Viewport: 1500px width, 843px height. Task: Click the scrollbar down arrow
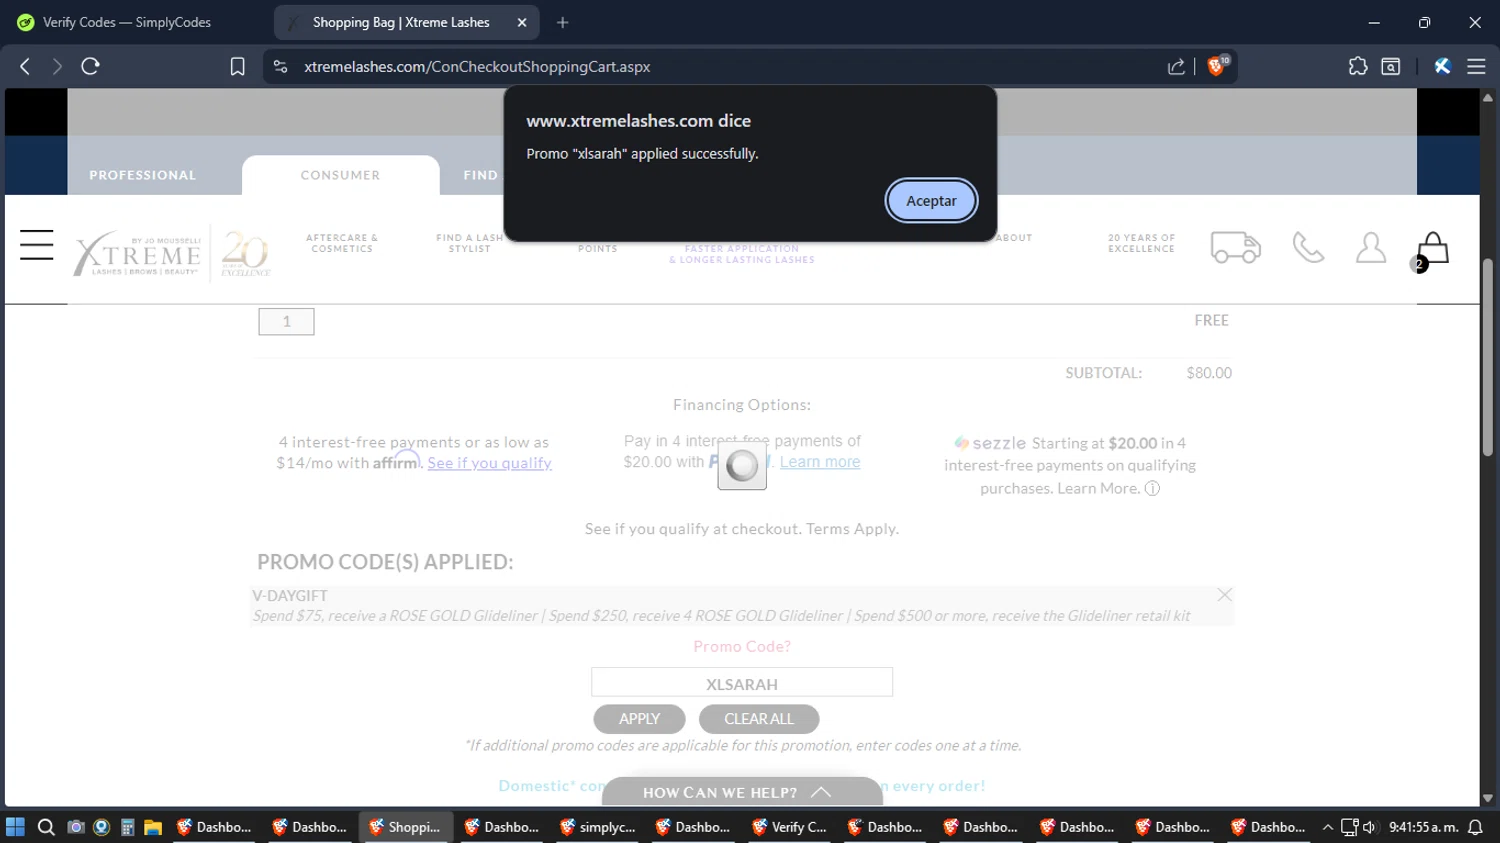(x=1488, y=798)
